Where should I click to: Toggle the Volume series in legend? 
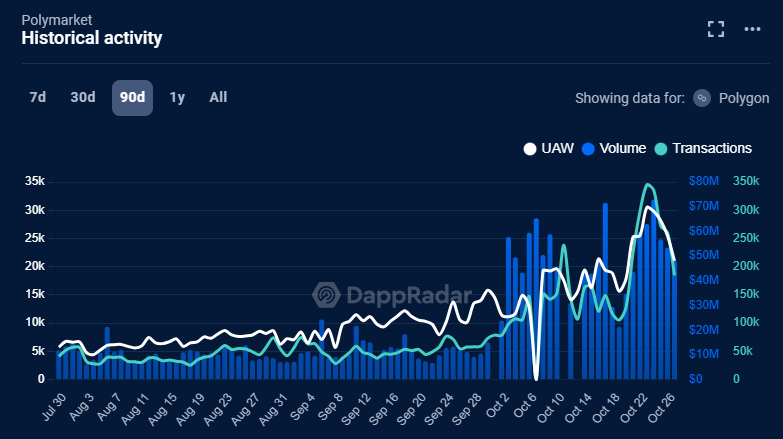[614, 149]
